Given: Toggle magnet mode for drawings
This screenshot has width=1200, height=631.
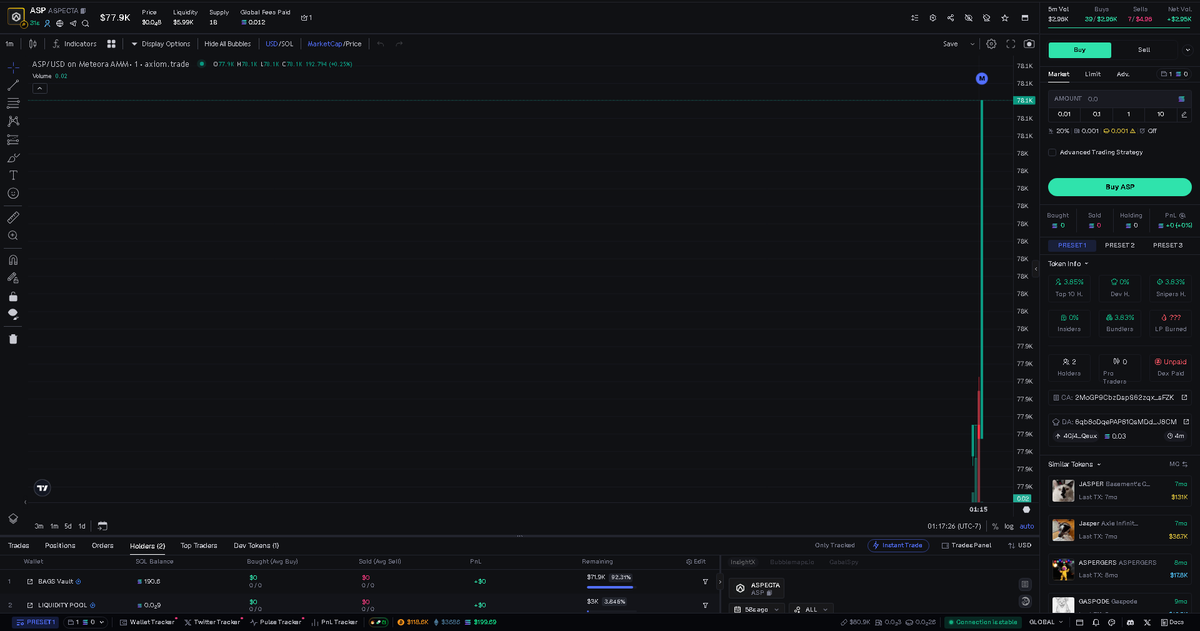Looking at the screenshot, I should [x=13, y=259].
